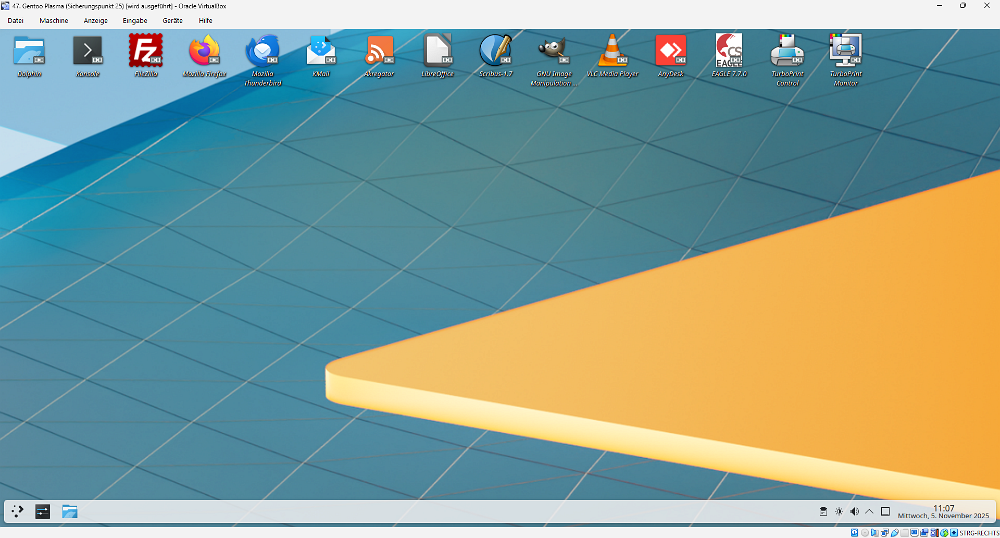Open the KMail desktop icon
Viewport: 1000px width, 538px height.
click(321, 51)
